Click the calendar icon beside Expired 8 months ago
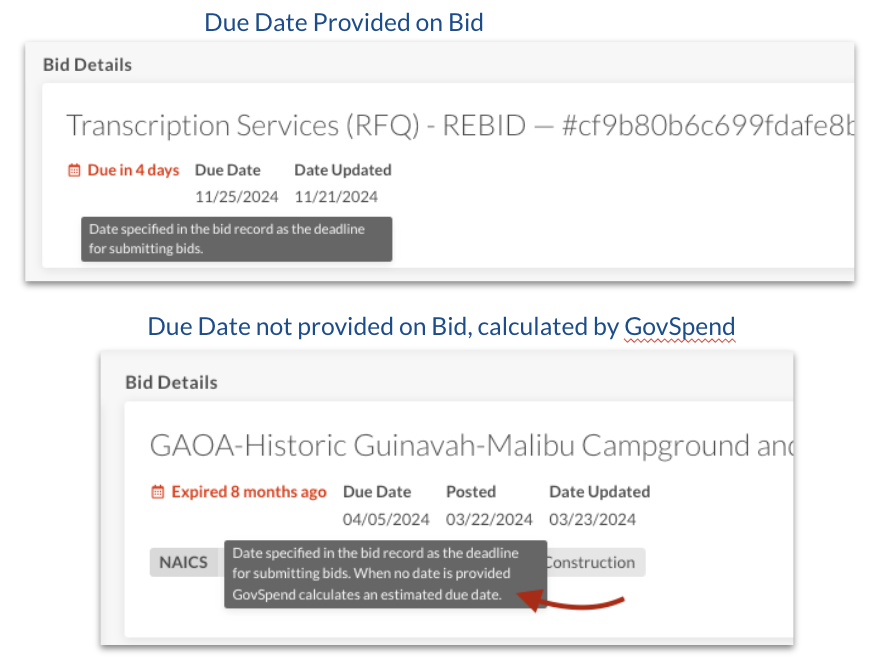The height and width of the screenshot is (668, 872). tap(157, 492)
